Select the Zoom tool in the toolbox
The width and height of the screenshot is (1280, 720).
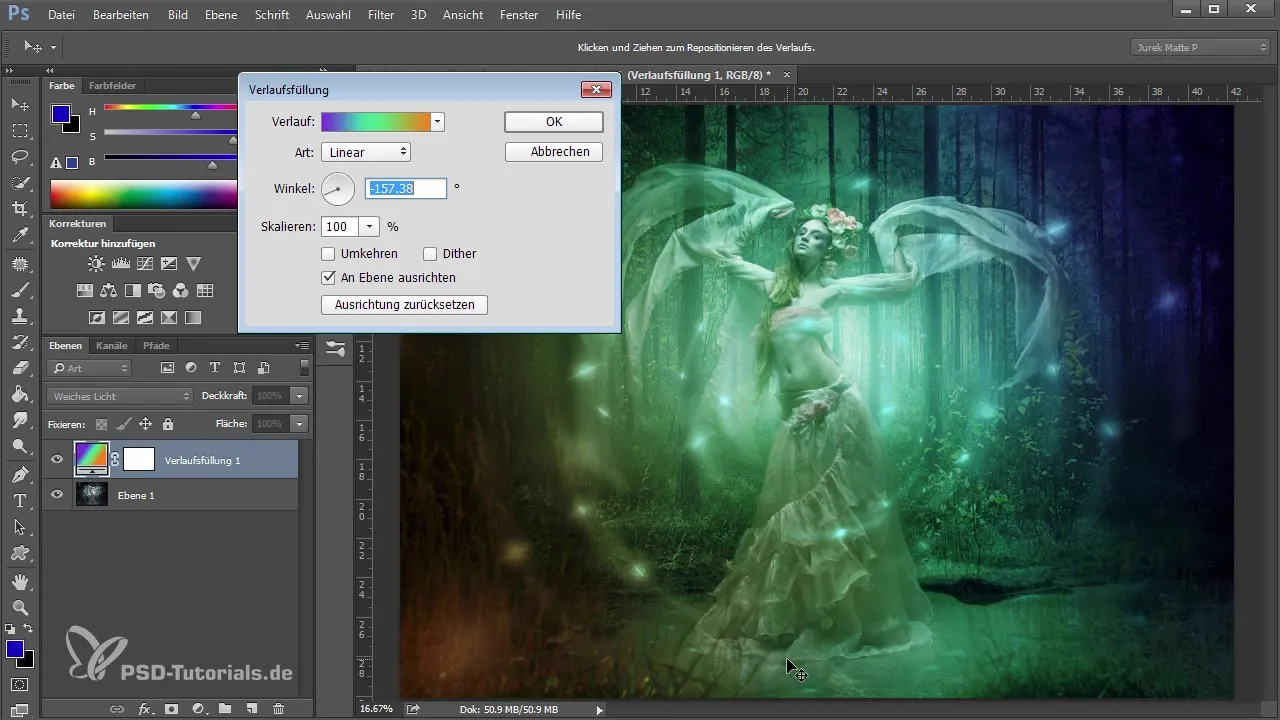[19, 607]
